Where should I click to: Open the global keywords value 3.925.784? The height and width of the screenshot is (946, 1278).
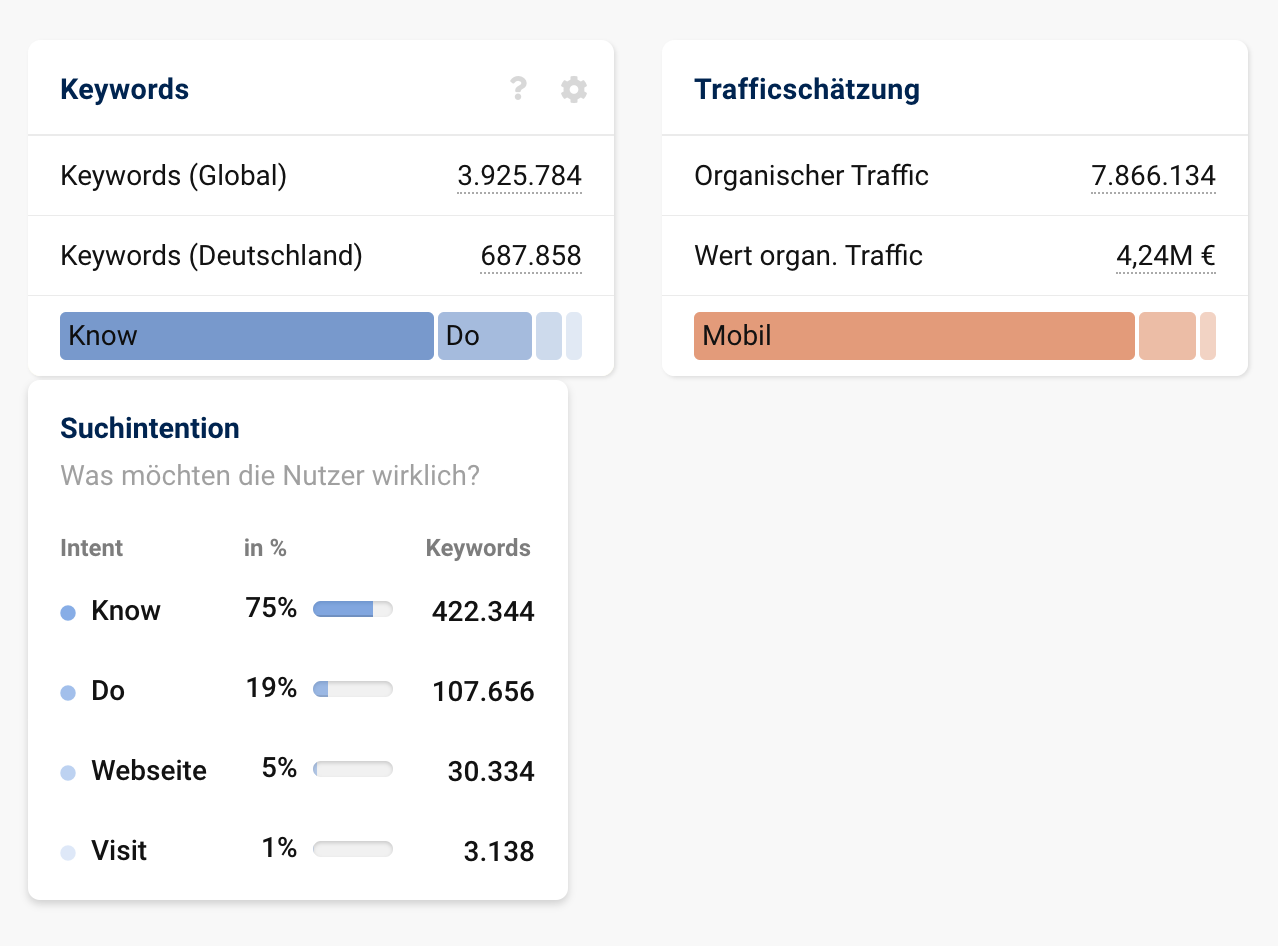pos(519,177)
